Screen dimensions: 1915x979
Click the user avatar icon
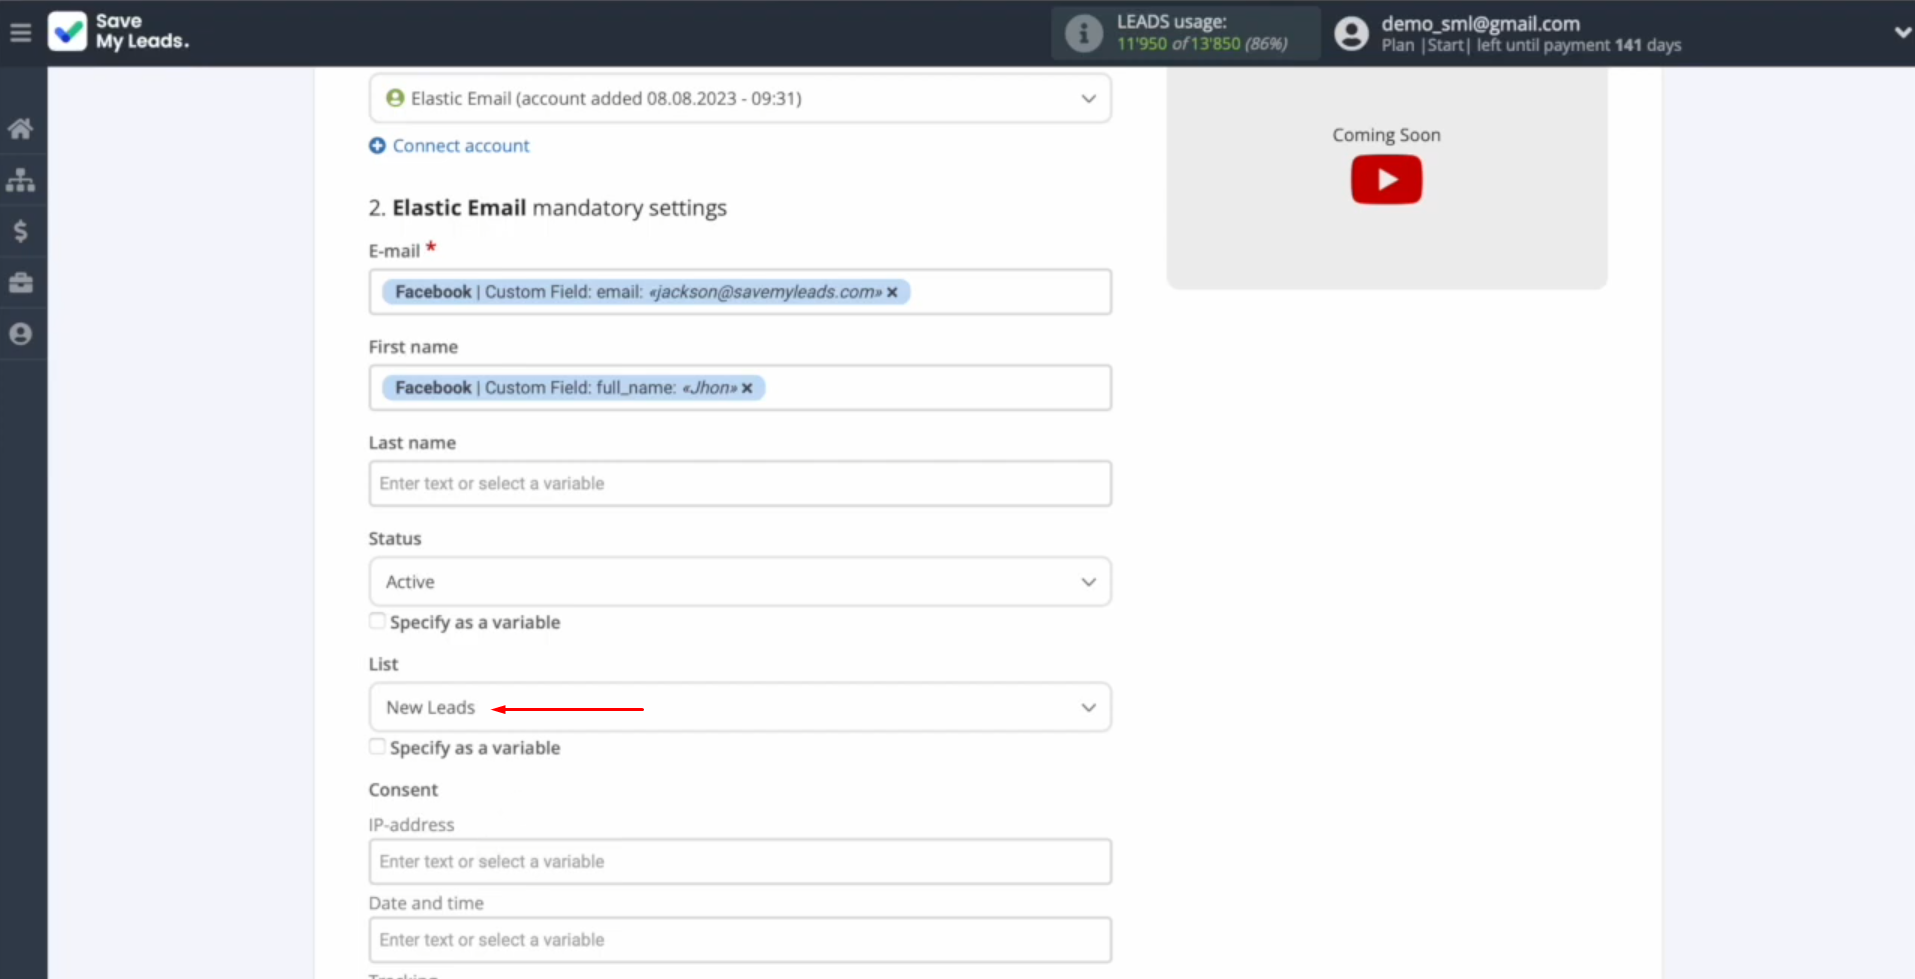click(x=1351, y=33)
